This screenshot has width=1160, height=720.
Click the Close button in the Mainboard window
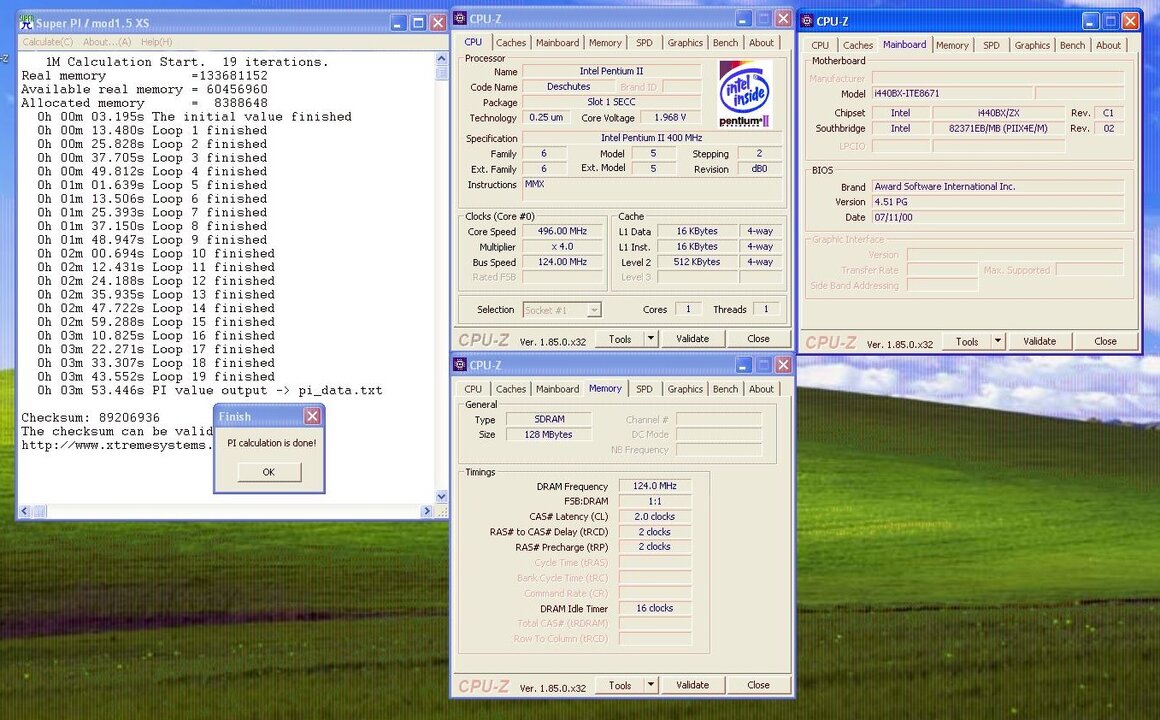coord(1105,341)
